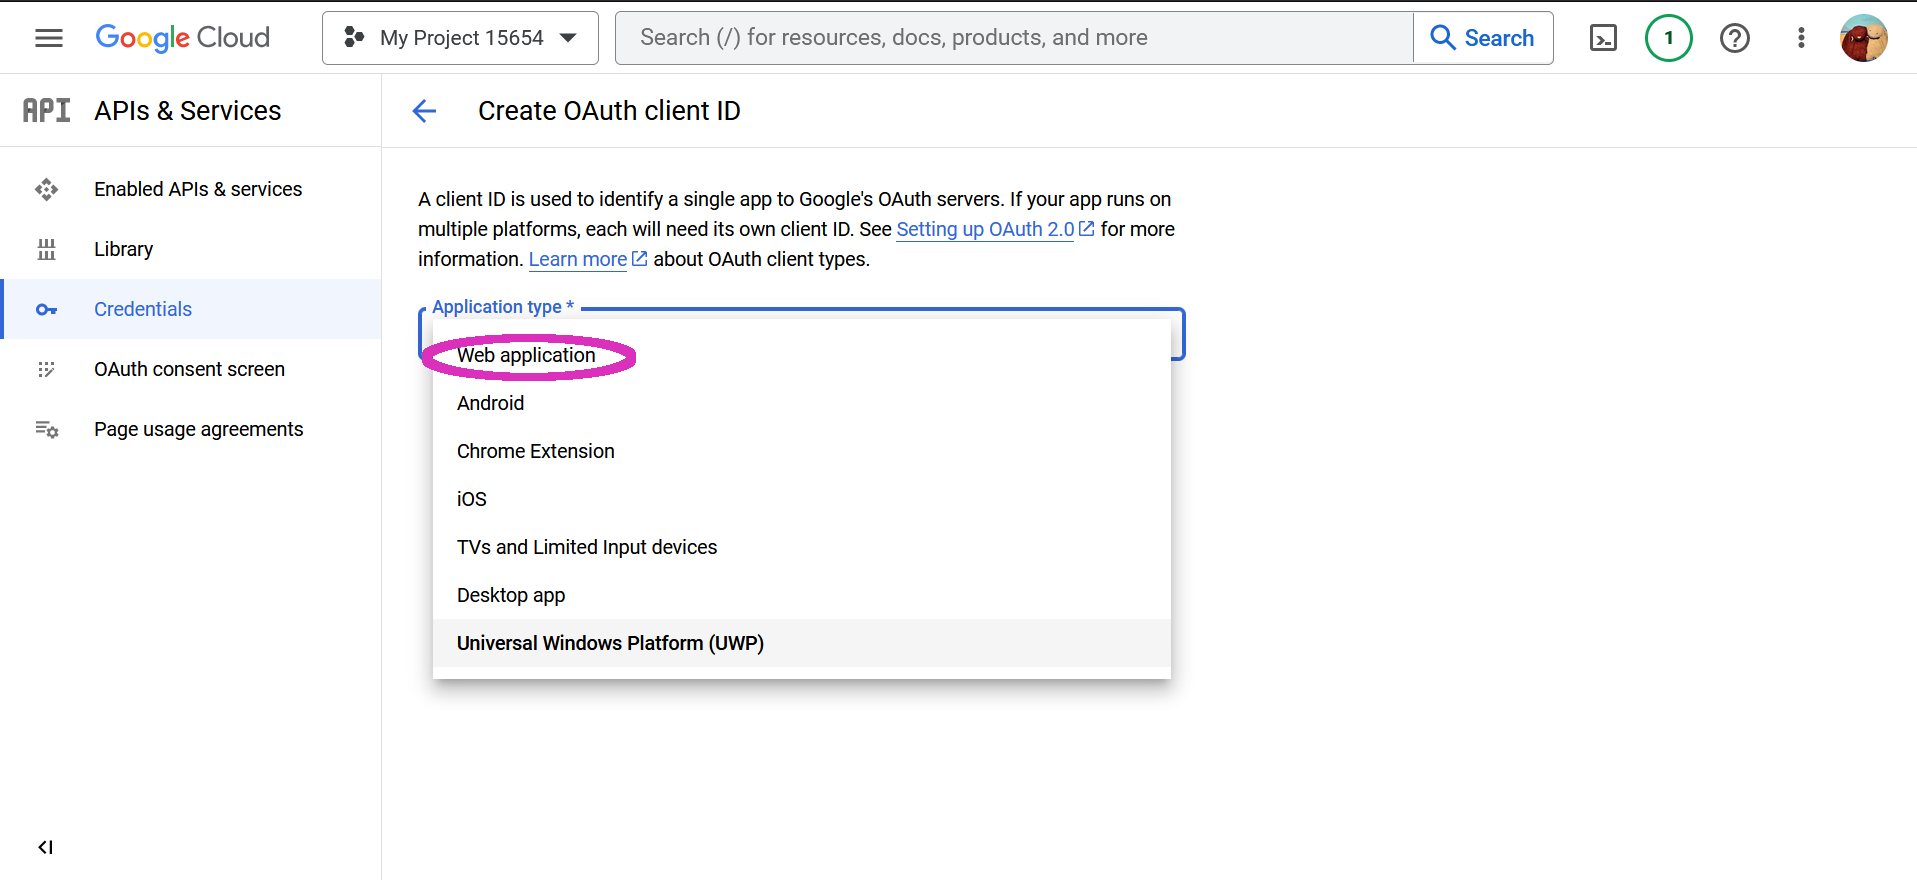Open the Library page
This screenshot has height=880, width=1917.
click(x=191, y=249)
